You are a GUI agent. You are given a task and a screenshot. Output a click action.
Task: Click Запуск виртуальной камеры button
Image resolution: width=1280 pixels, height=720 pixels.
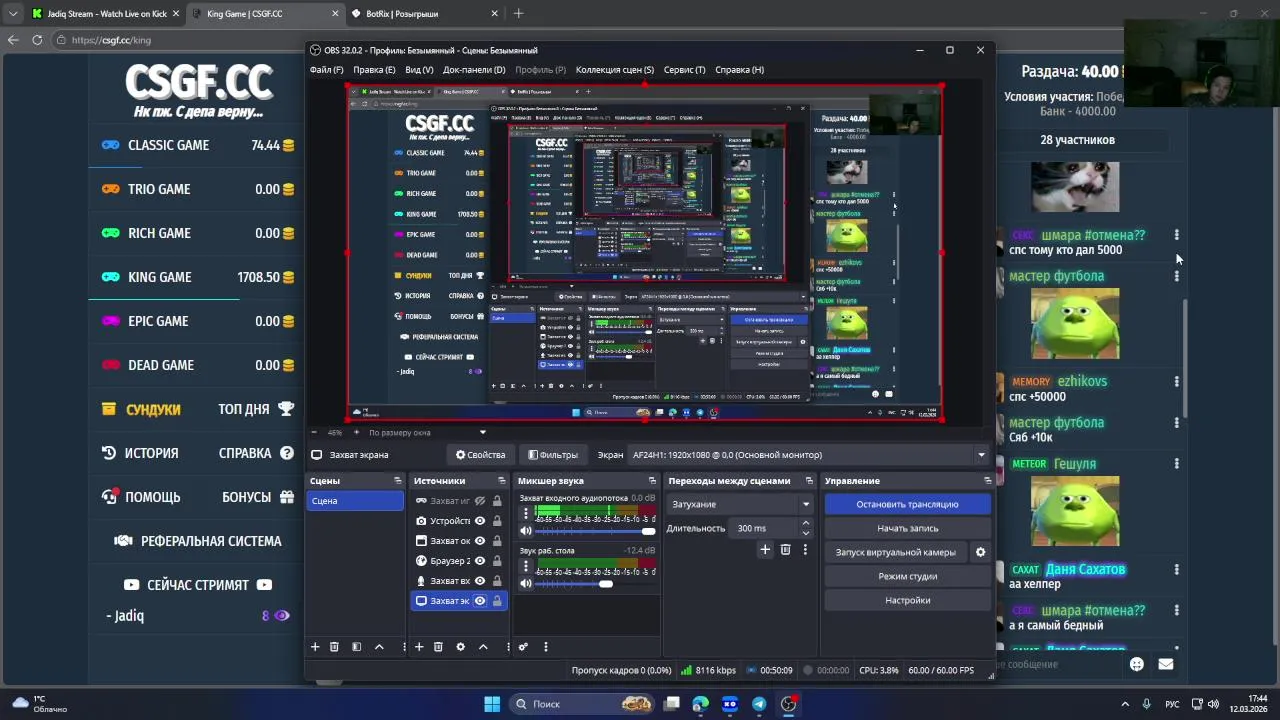tap(895, 552)
